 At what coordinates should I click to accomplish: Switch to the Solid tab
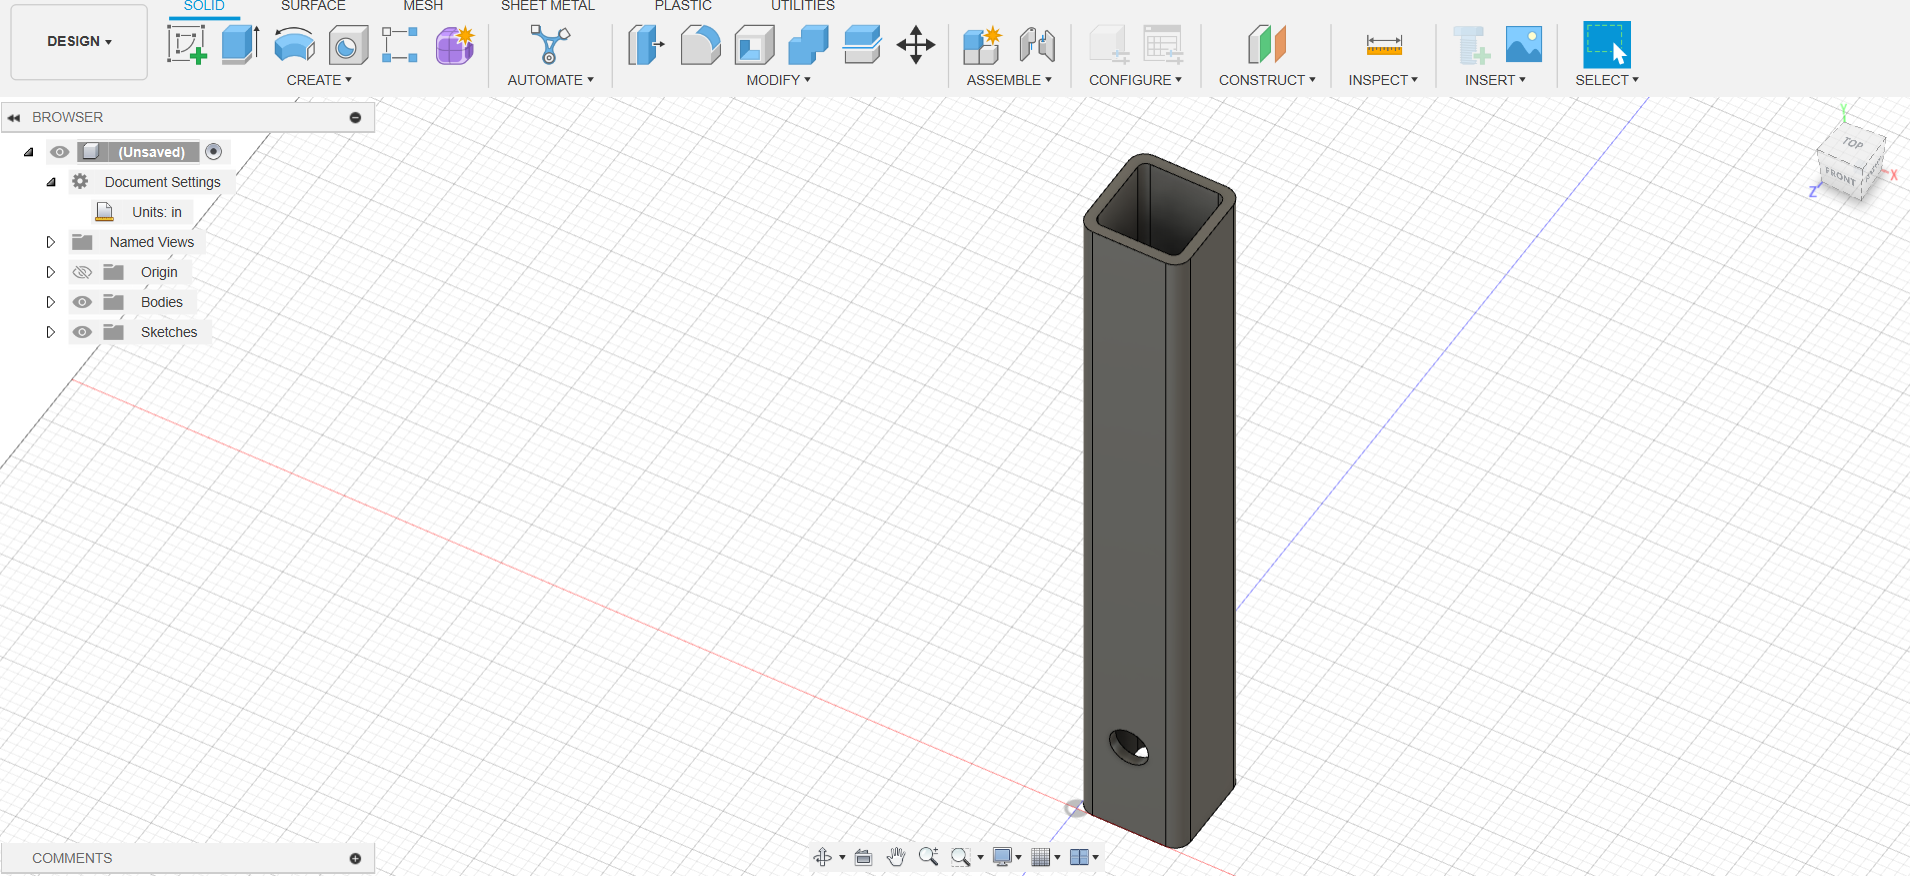(204, 6)
